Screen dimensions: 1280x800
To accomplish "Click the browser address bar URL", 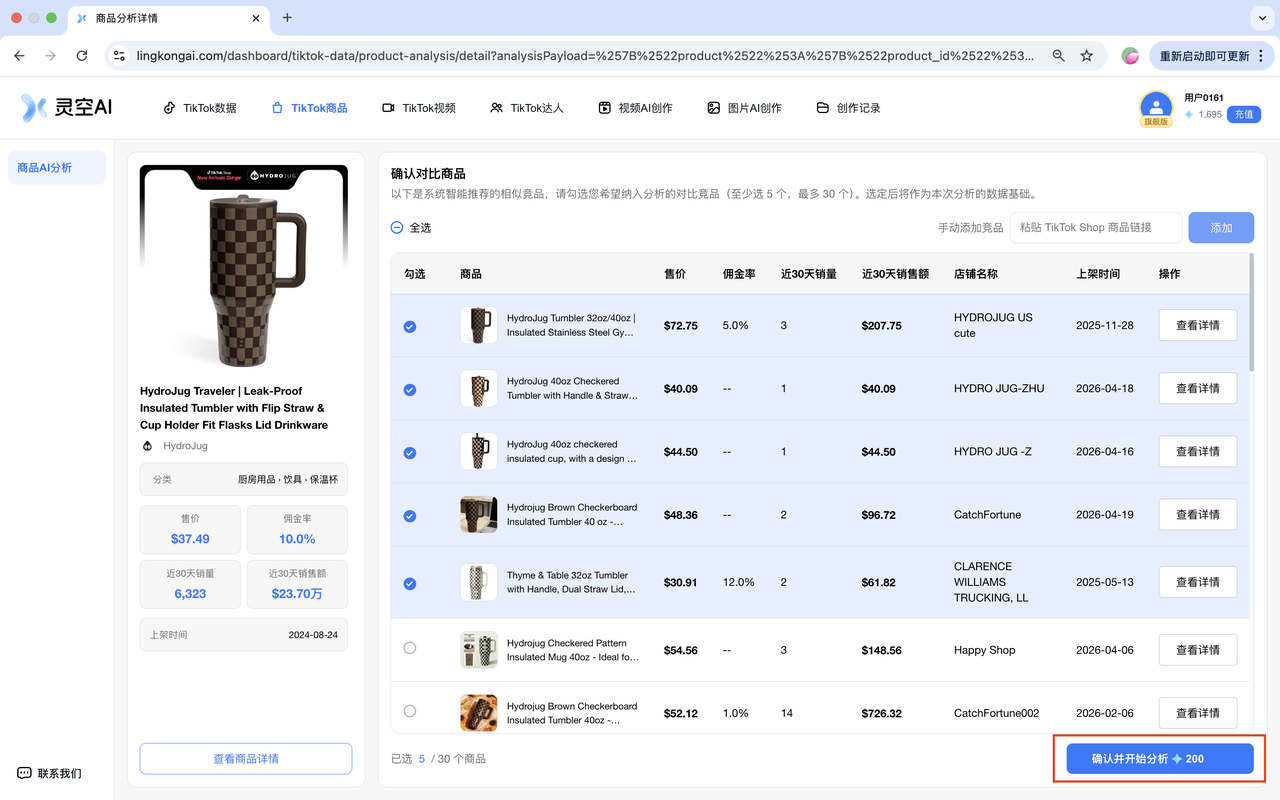I will click(585, 56).
